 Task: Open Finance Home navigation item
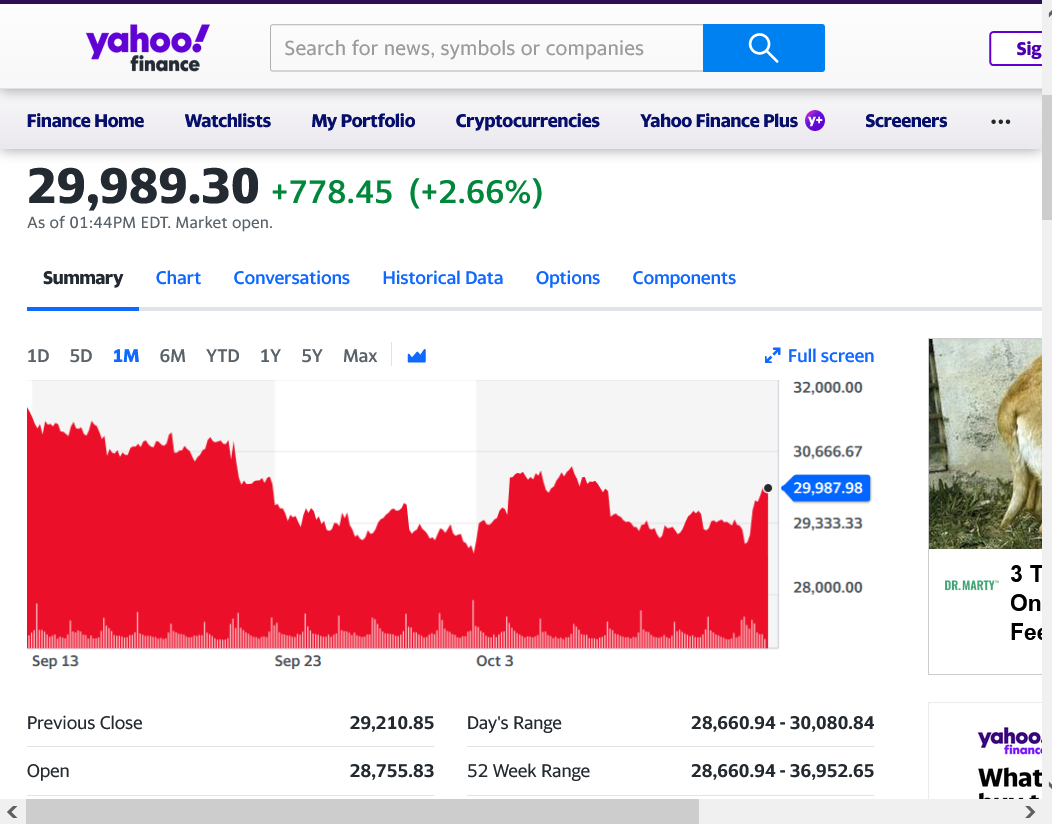click(85, 121)
